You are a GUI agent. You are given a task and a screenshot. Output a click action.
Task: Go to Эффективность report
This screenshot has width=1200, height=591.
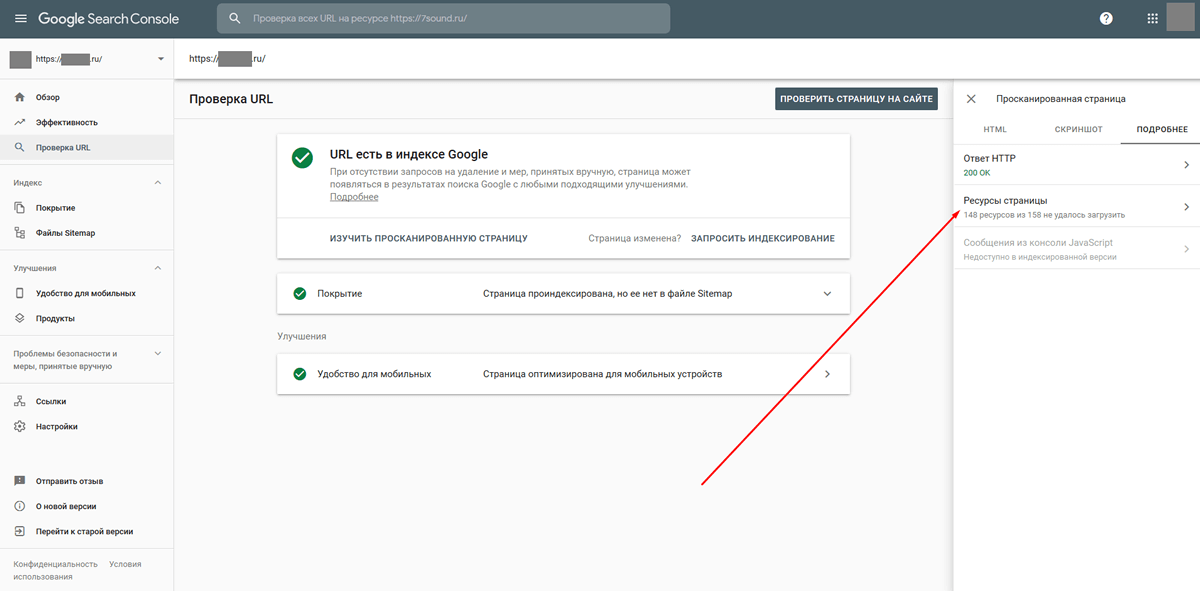click(66, 122)
